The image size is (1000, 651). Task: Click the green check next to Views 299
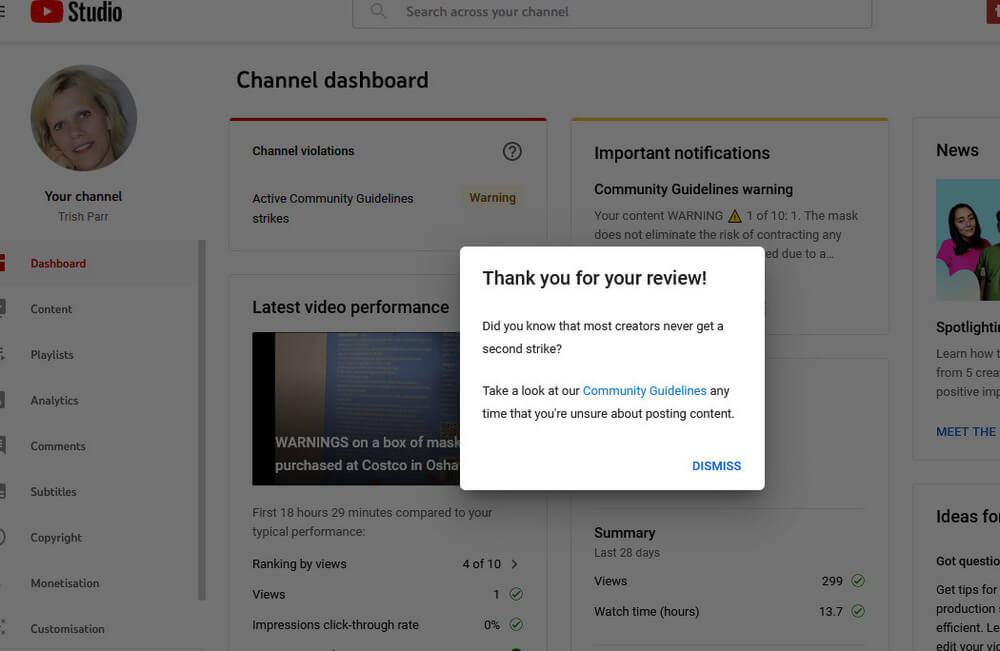[x=858, y=581]
